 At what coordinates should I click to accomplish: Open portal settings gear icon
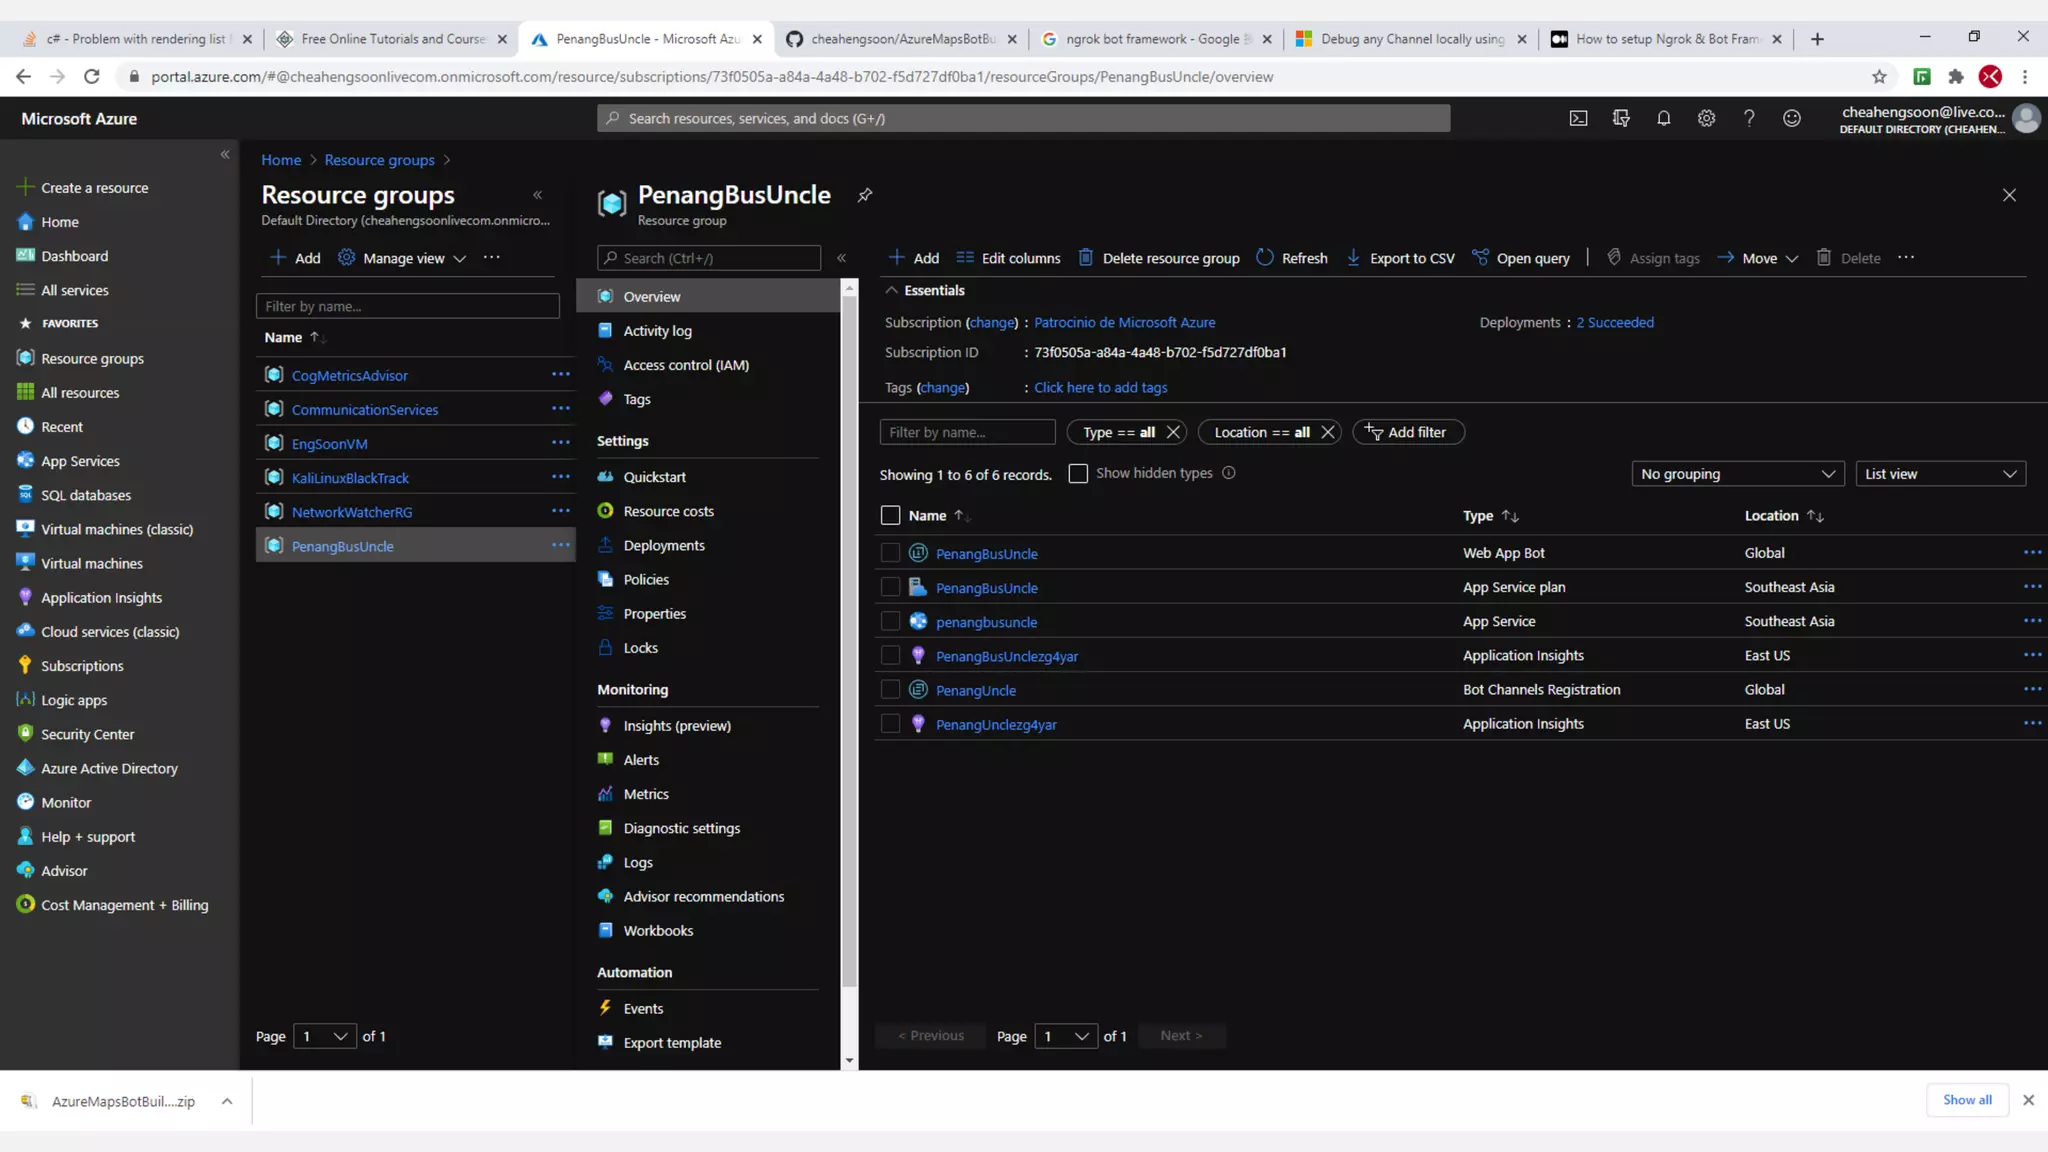[1706, 118]
